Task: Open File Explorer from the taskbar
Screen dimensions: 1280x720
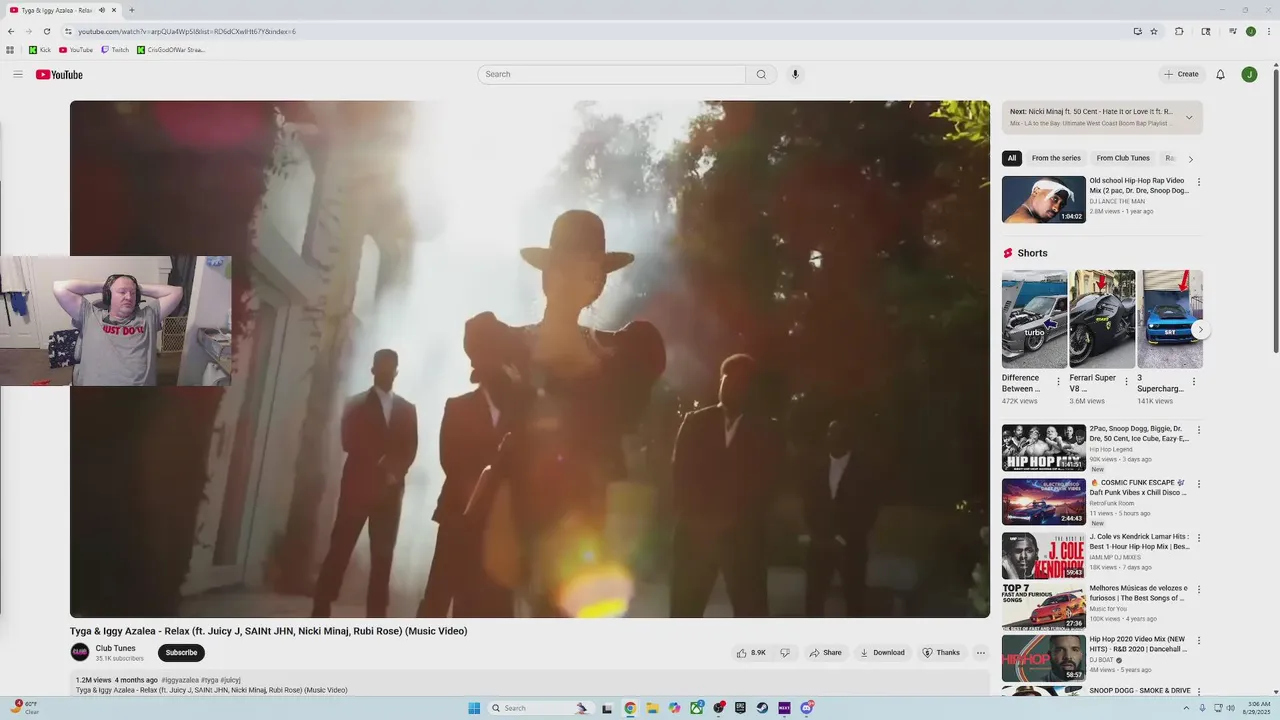Action: (652, 708)
